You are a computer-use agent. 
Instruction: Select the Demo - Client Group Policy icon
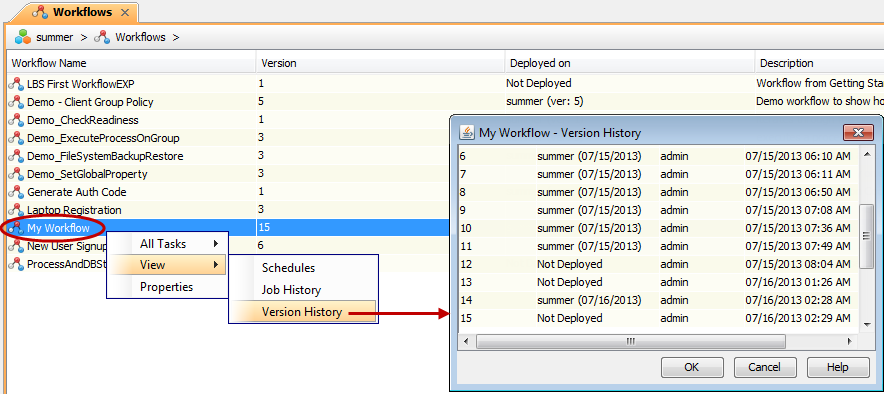click(x=16, y=102)
